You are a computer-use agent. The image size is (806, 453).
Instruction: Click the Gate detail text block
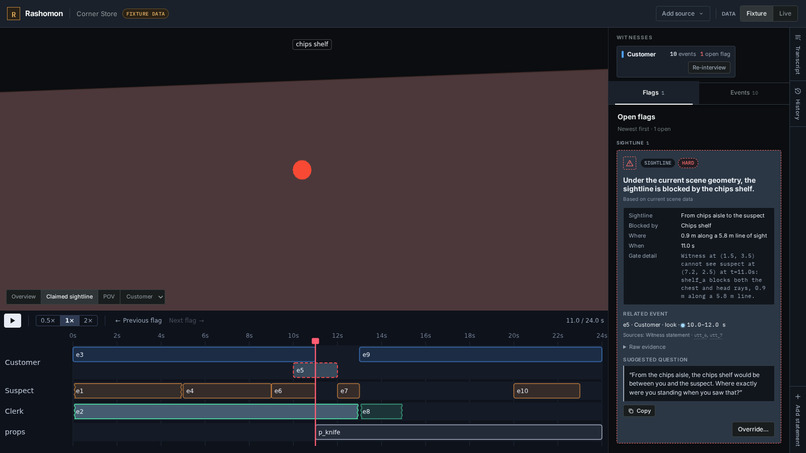click(723, 276)
